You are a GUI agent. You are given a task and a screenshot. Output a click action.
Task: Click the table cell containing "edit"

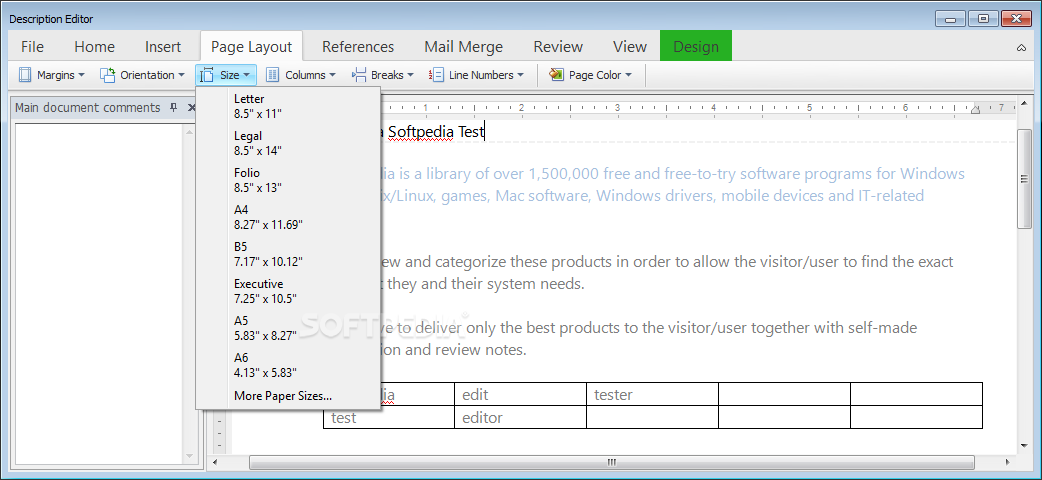tap(521, 394)
